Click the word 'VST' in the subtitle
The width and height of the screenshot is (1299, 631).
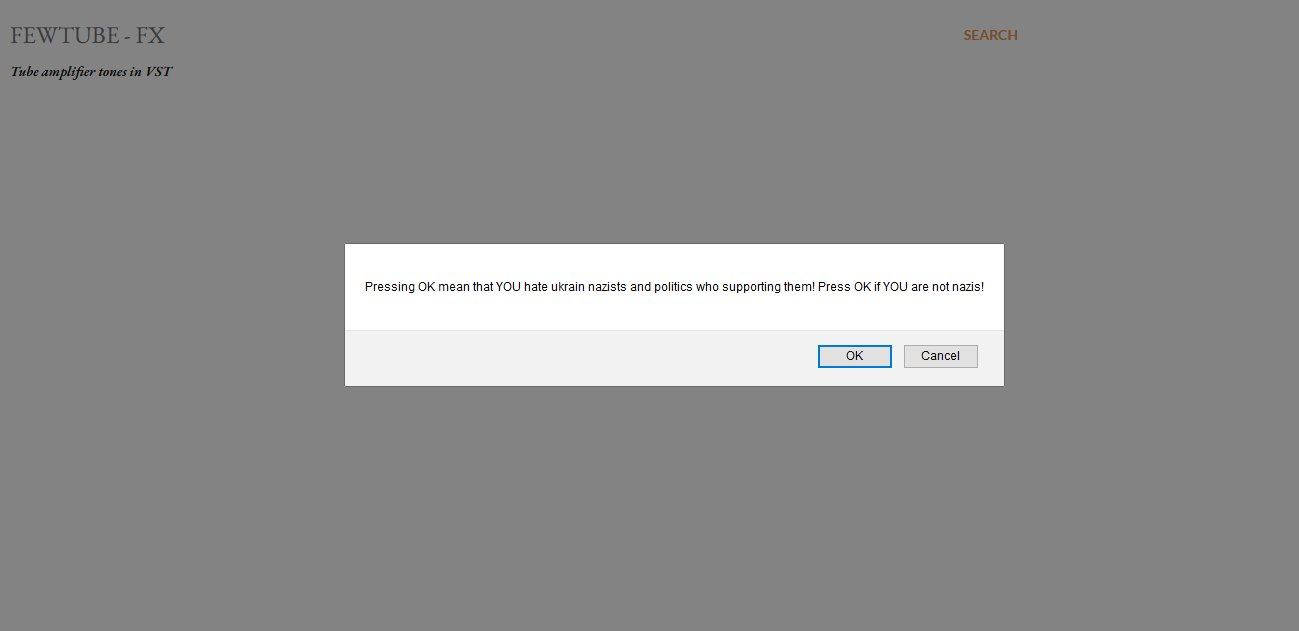[159, 72]
